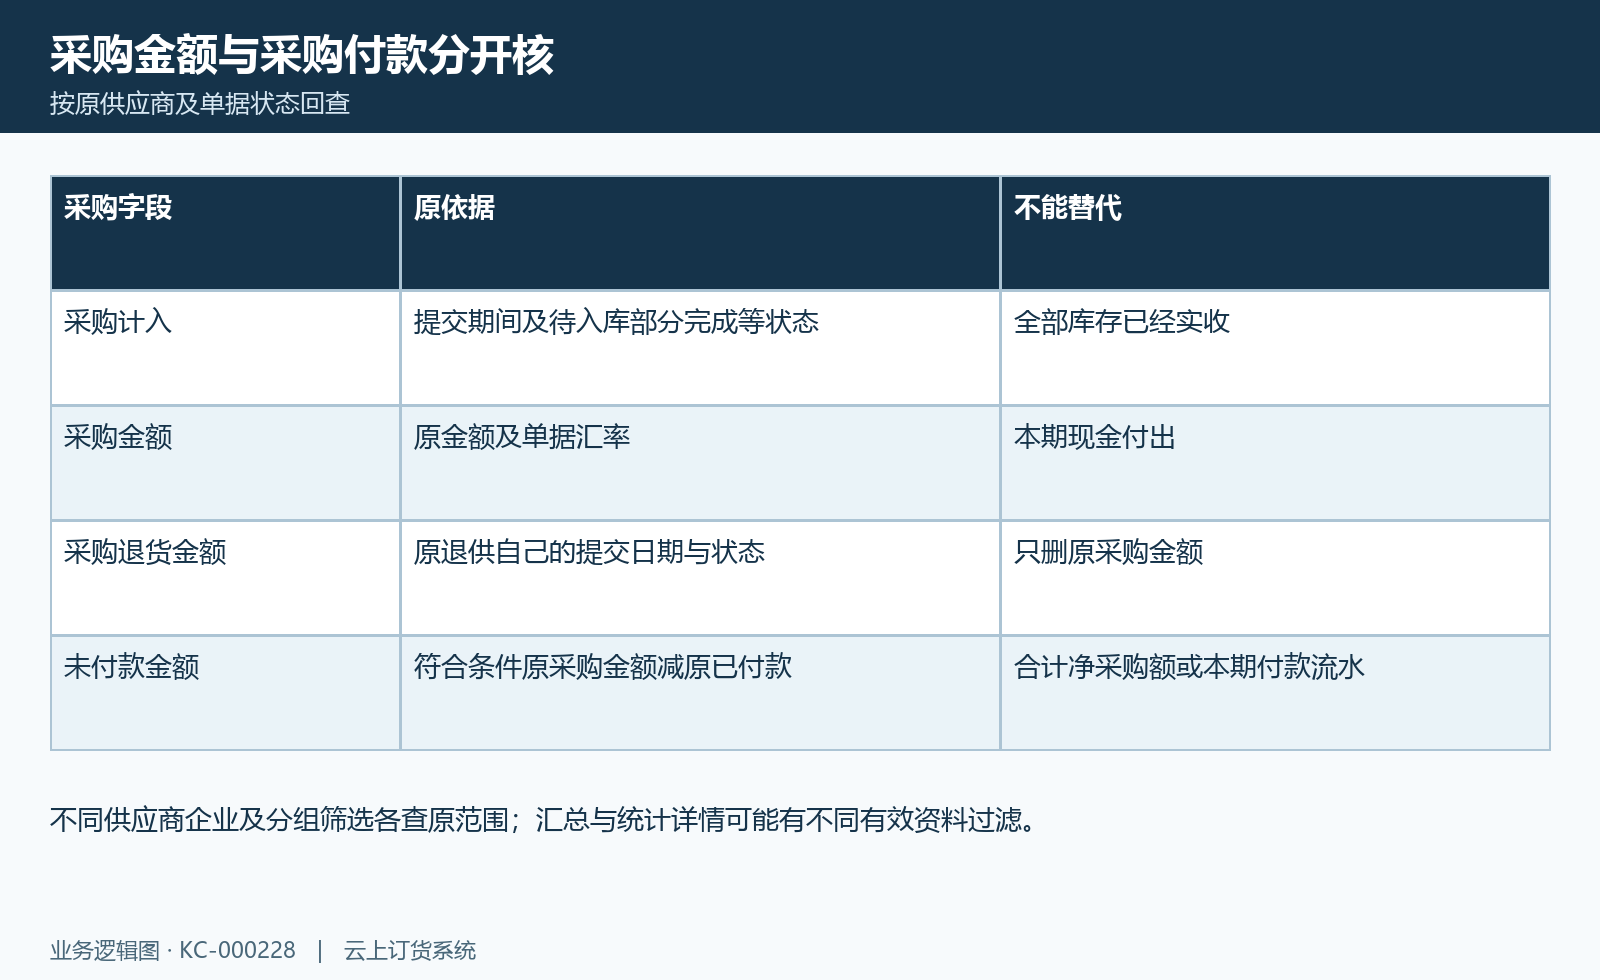Click the 采购金额 row label
This screenshot has height=980, width=1600.
tap(225, 463)
